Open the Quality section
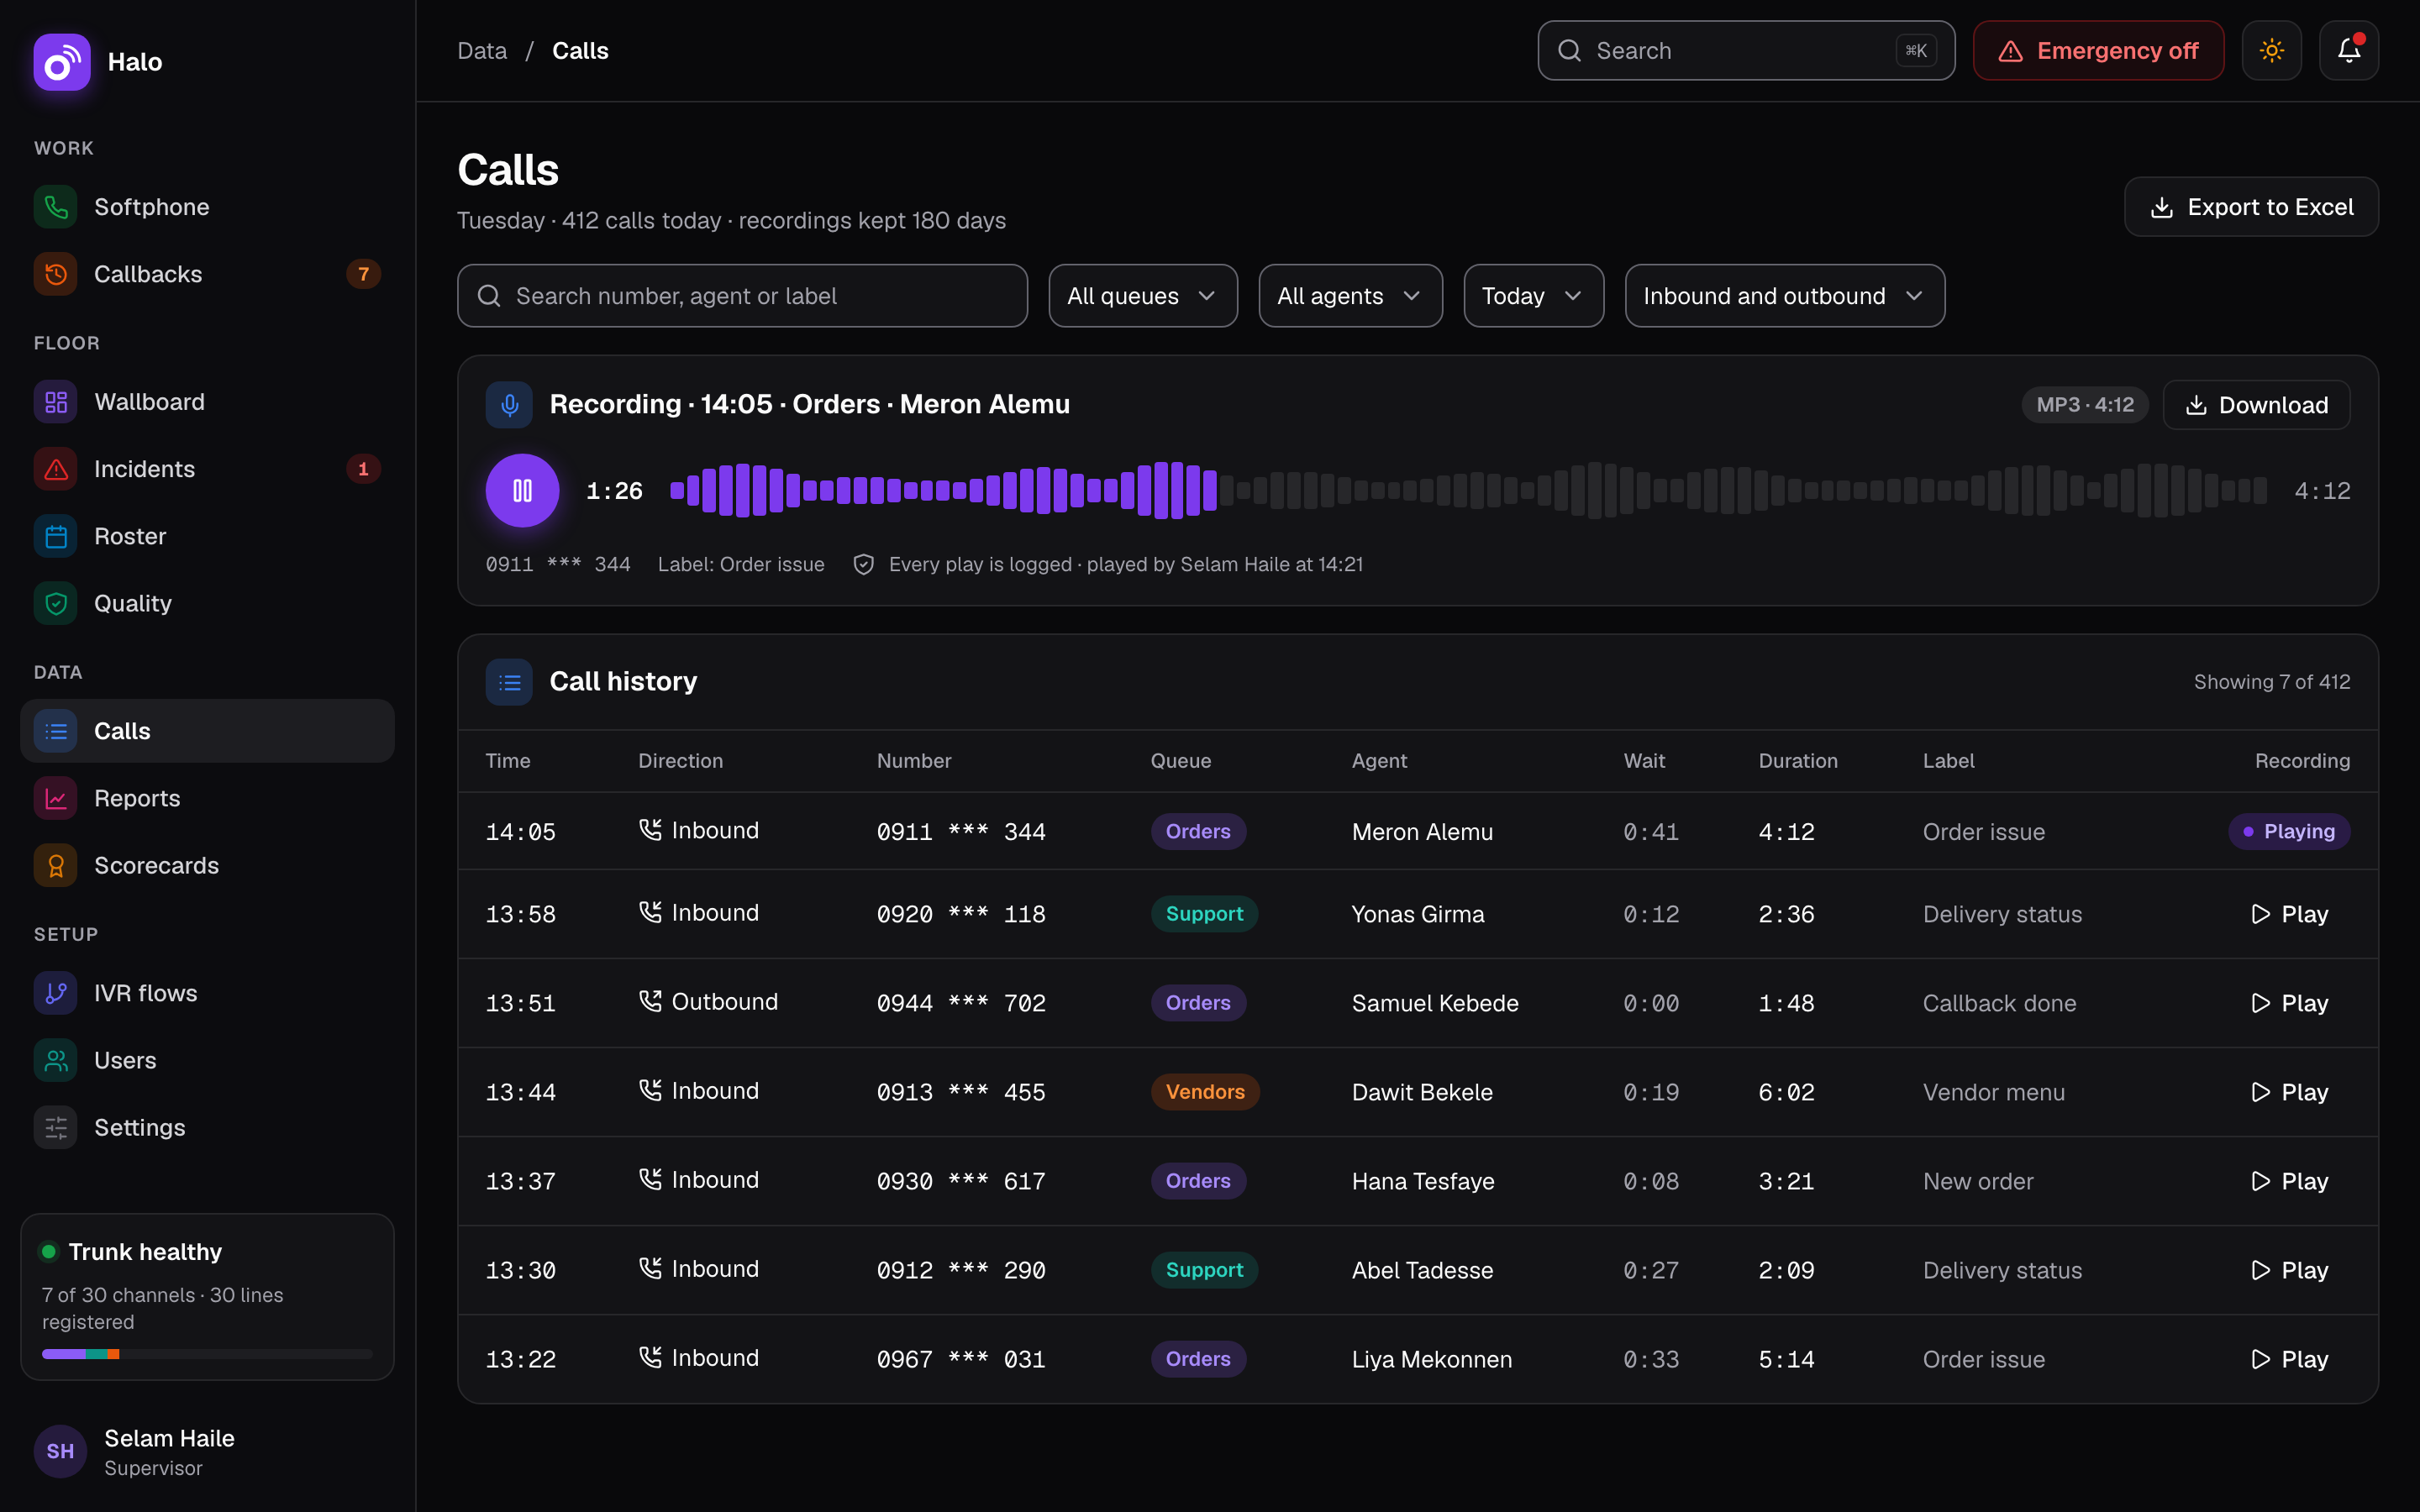The height and width of the screenshot is (1512, 2420). tap(207, 603)
